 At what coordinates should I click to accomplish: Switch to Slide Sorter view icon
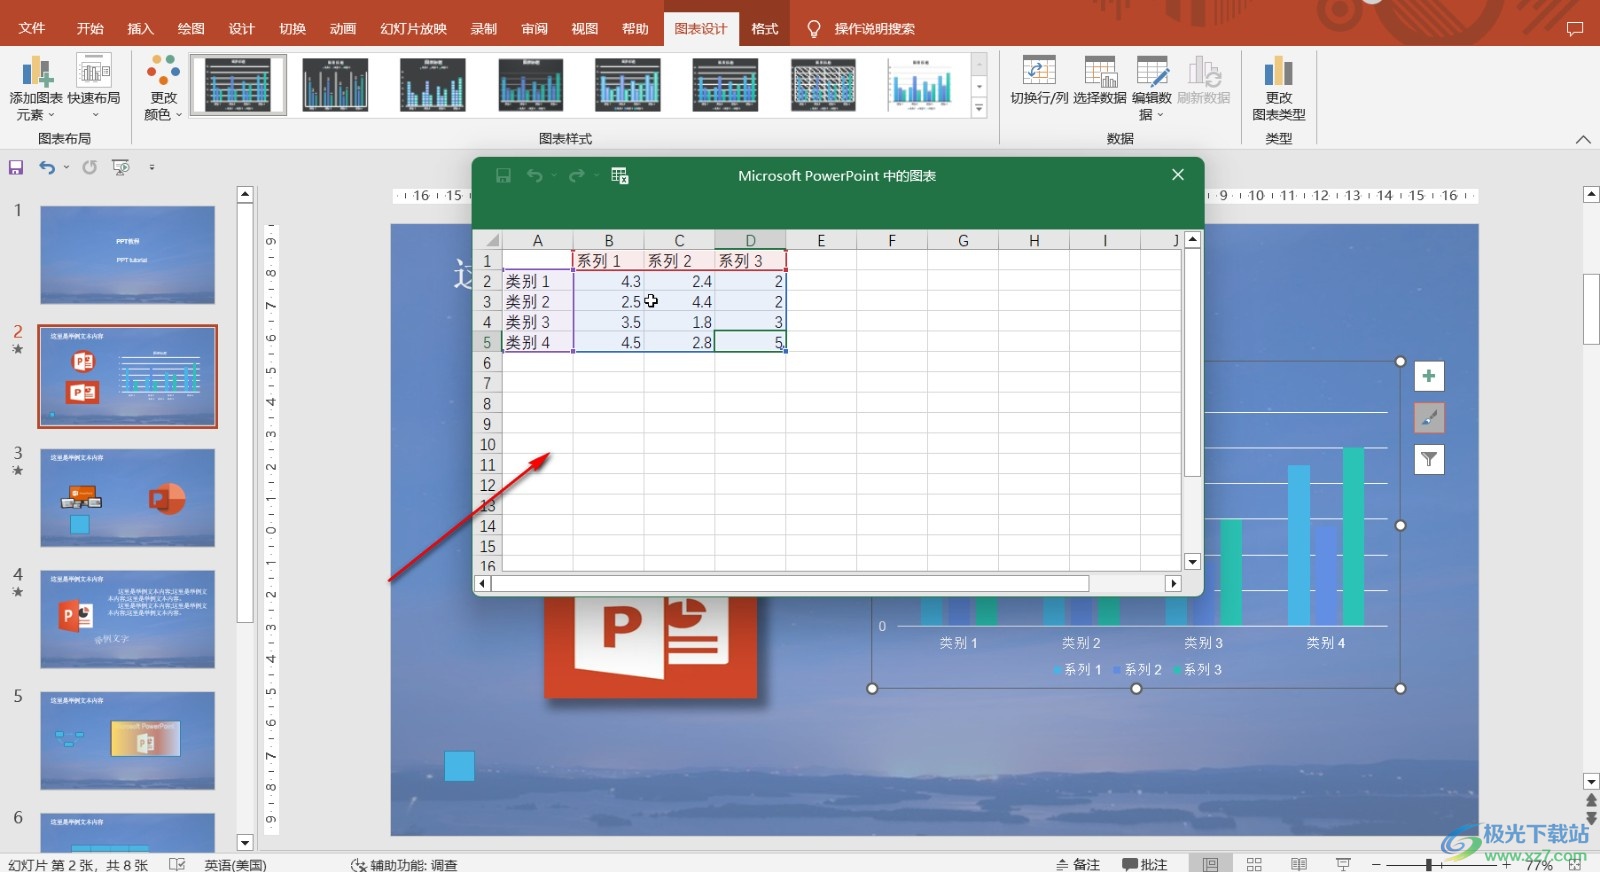[1254, 864]
